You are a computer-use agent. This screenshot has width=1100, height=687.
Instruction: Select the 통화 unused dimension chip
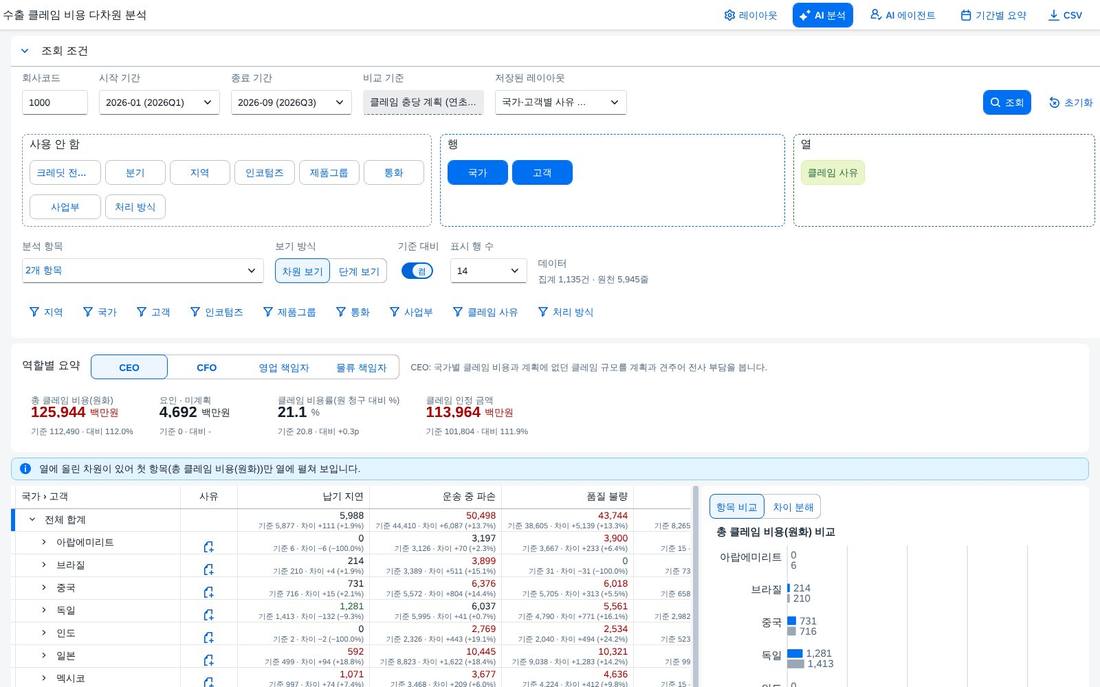pyautogui.click(x=394, y=173)
